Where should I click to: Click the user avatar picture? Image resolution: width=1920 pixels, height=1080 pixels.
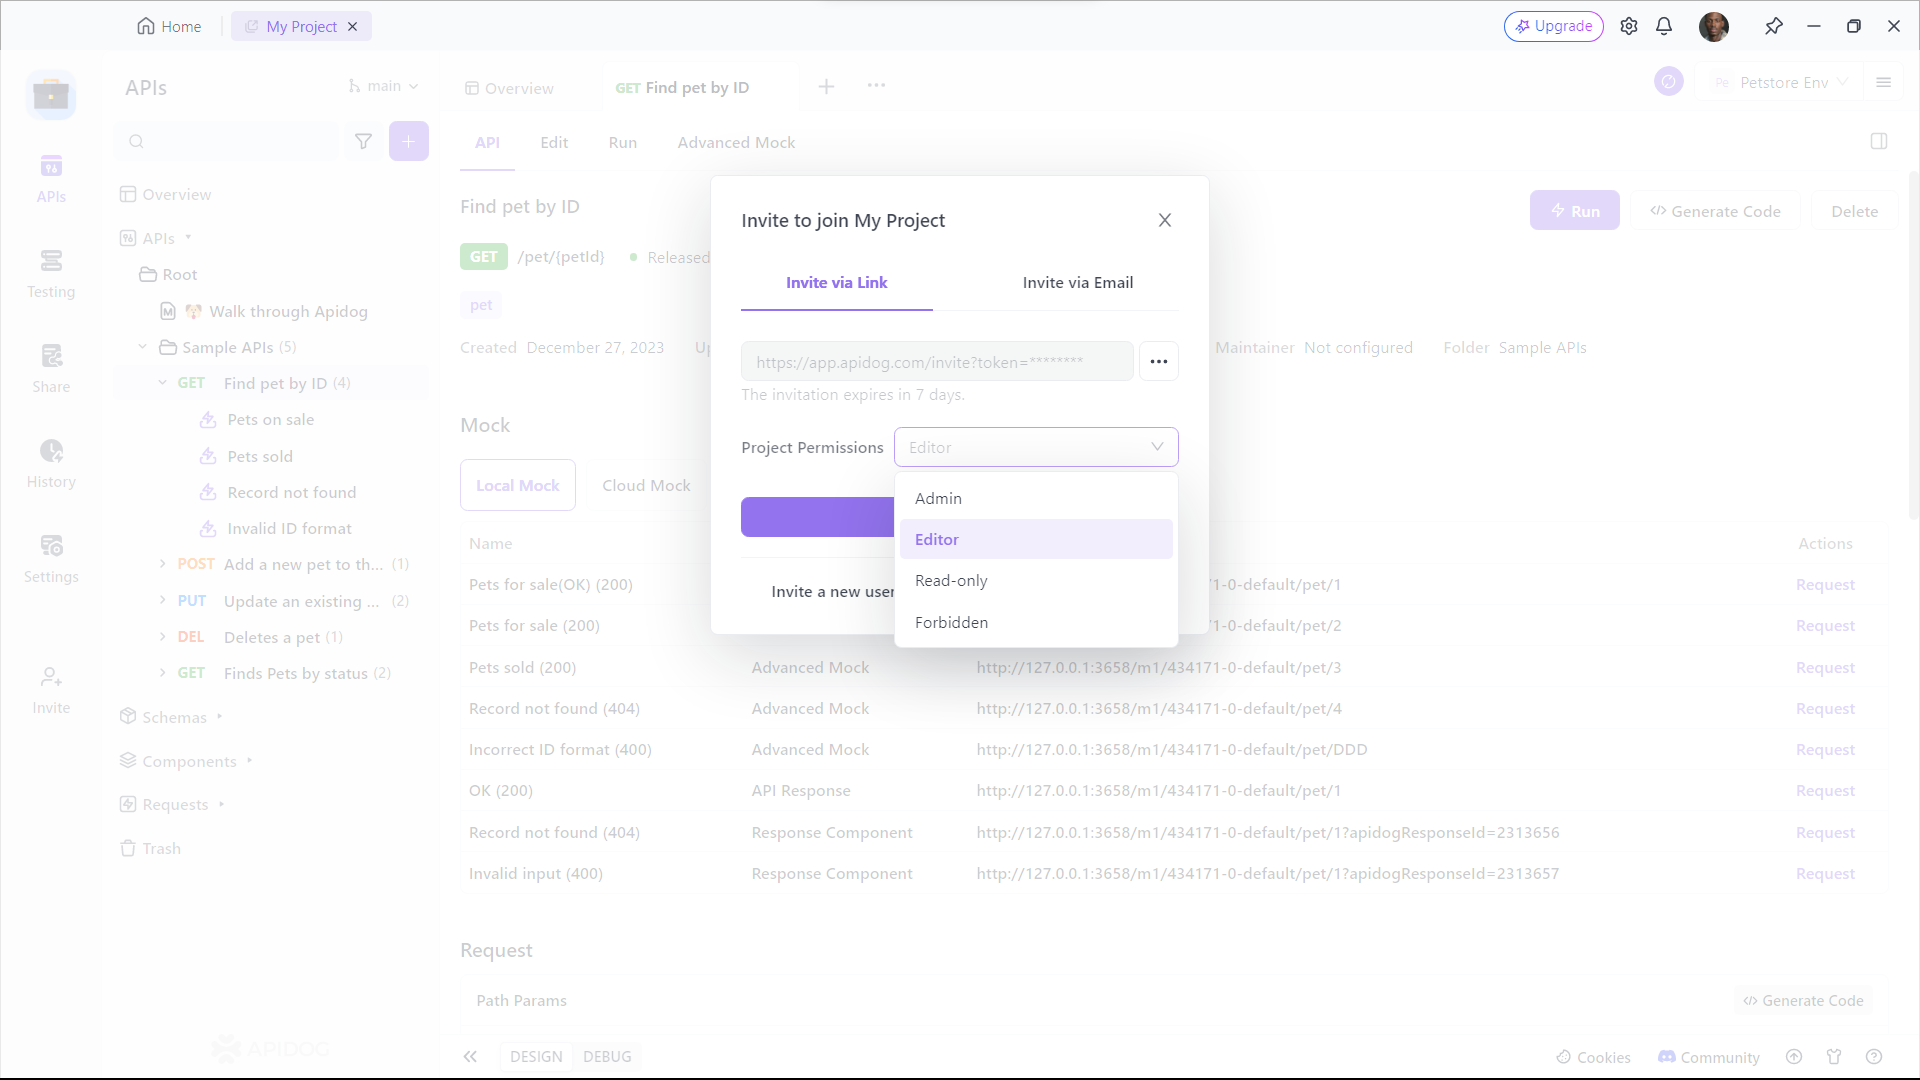1713,27
